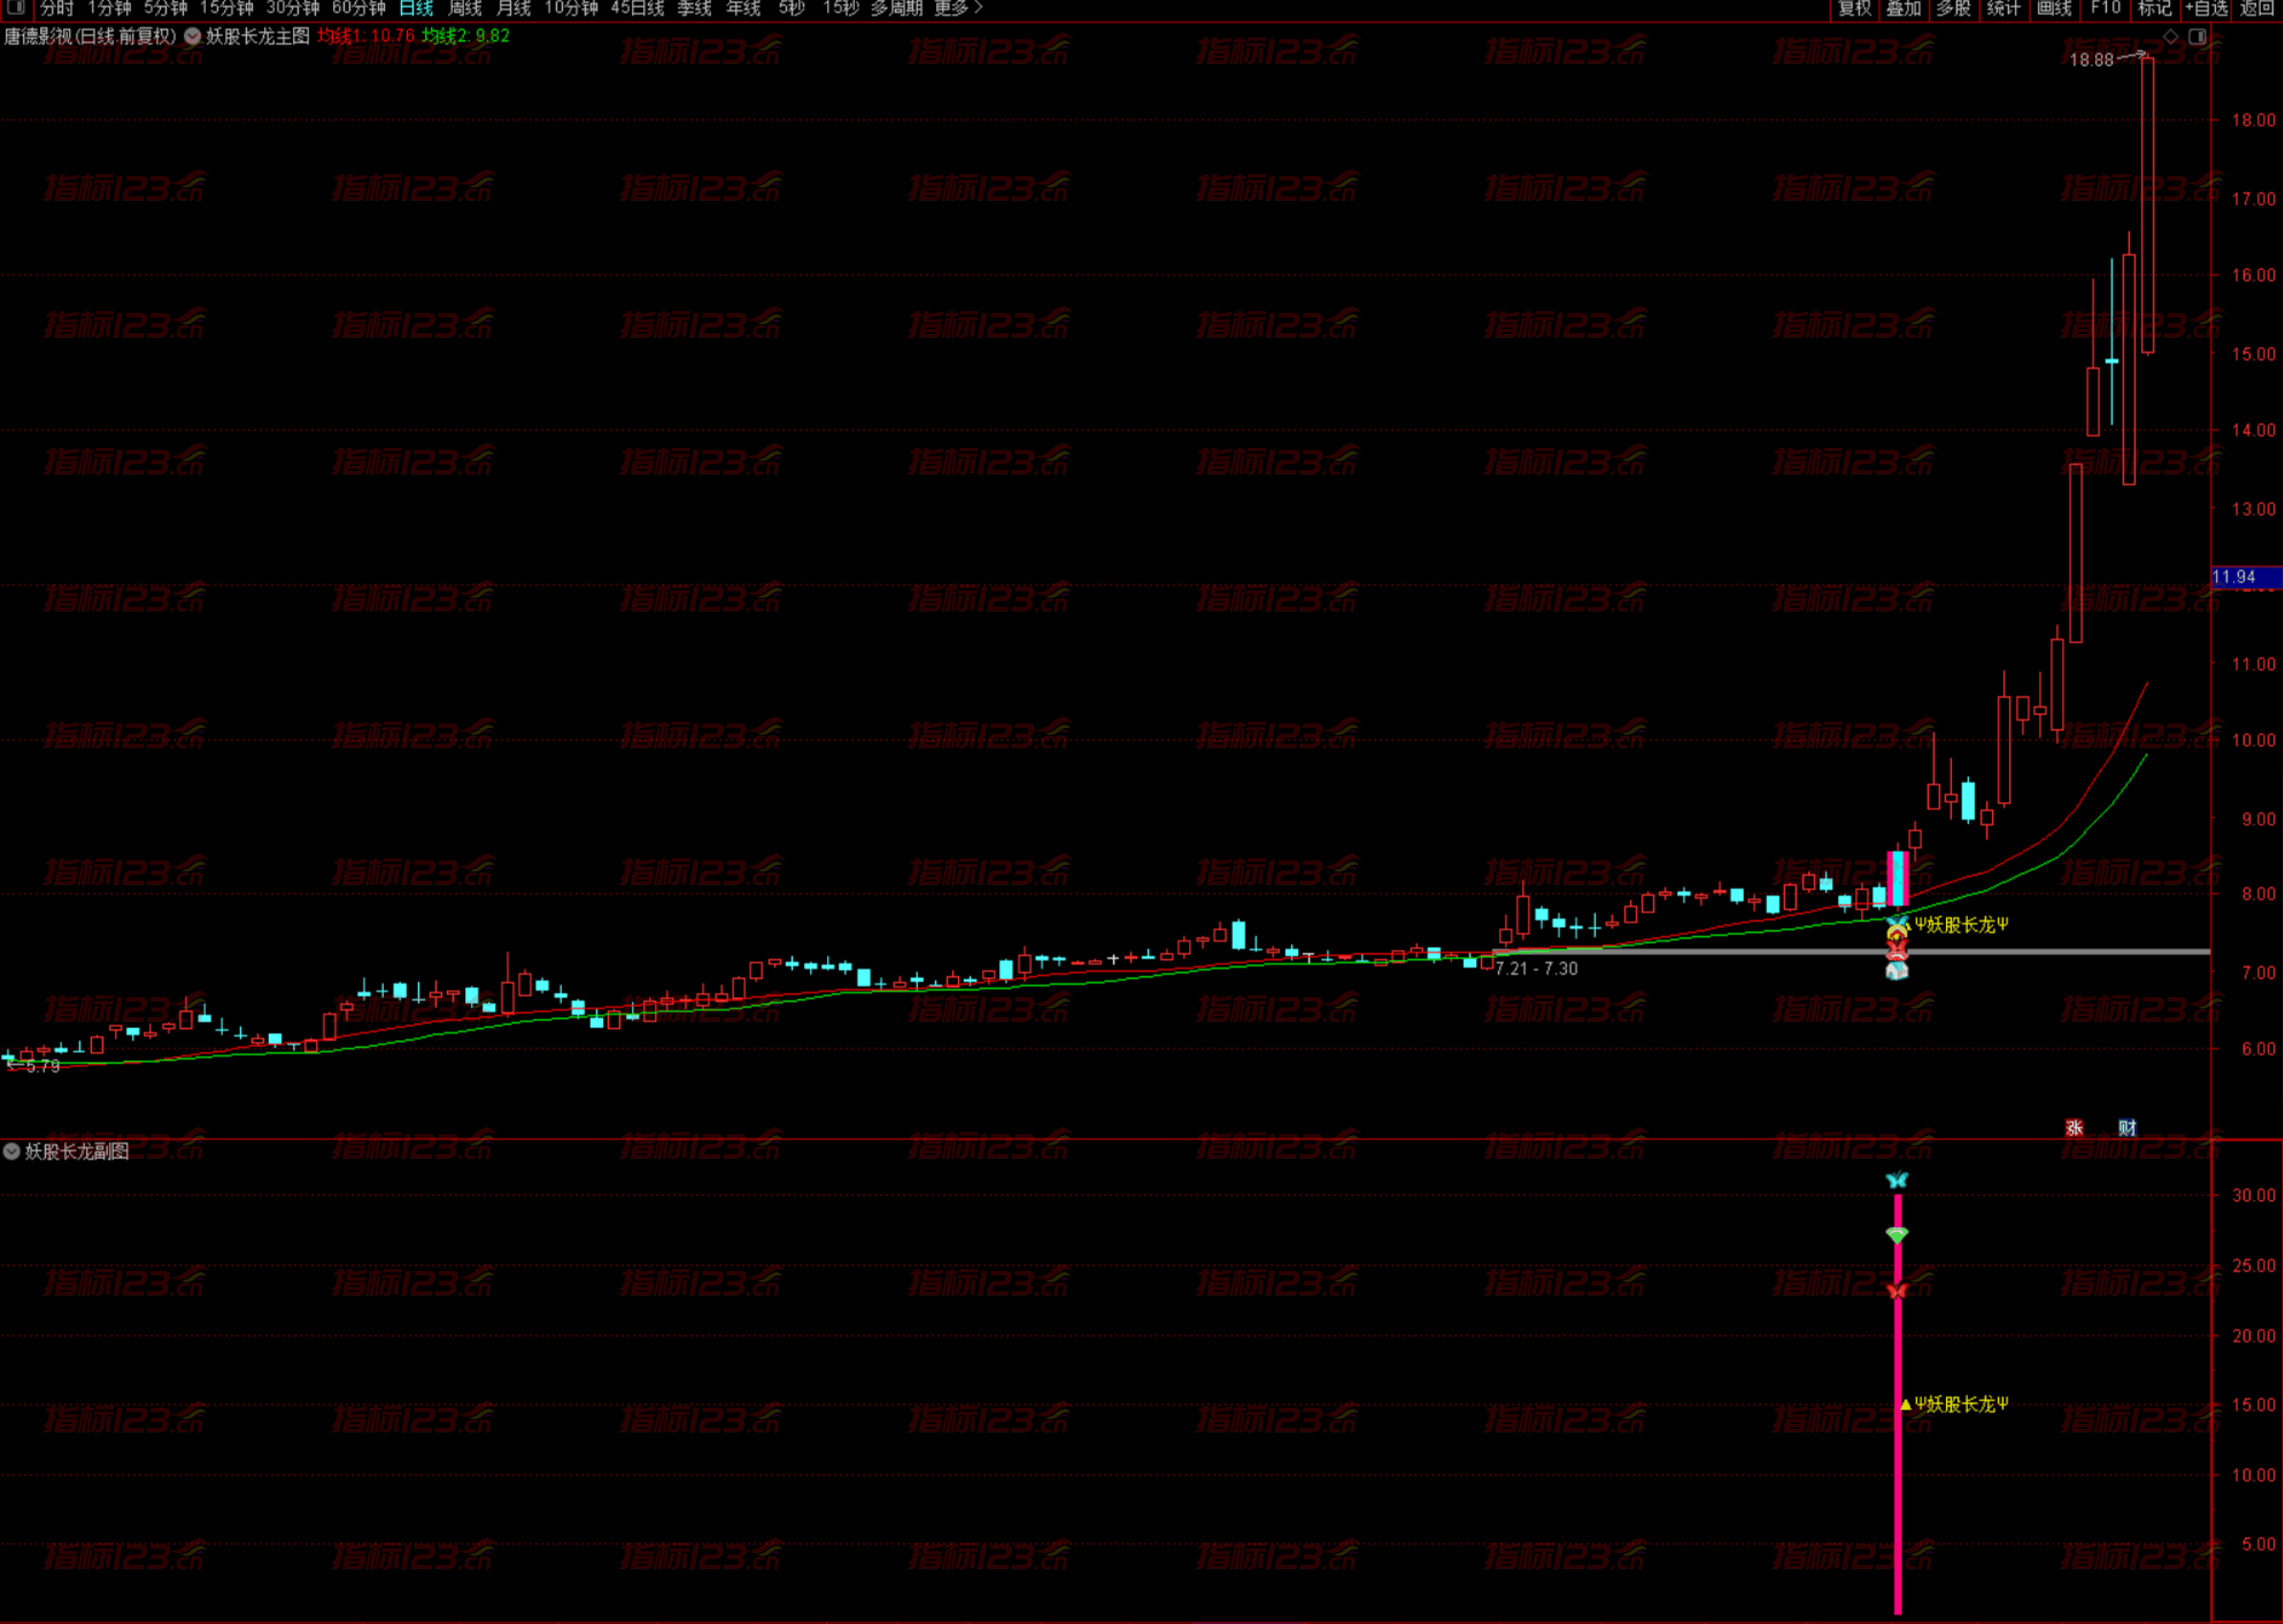Click the 标记 mark button
The image size is (2283, 1624).
(2155, 8)
